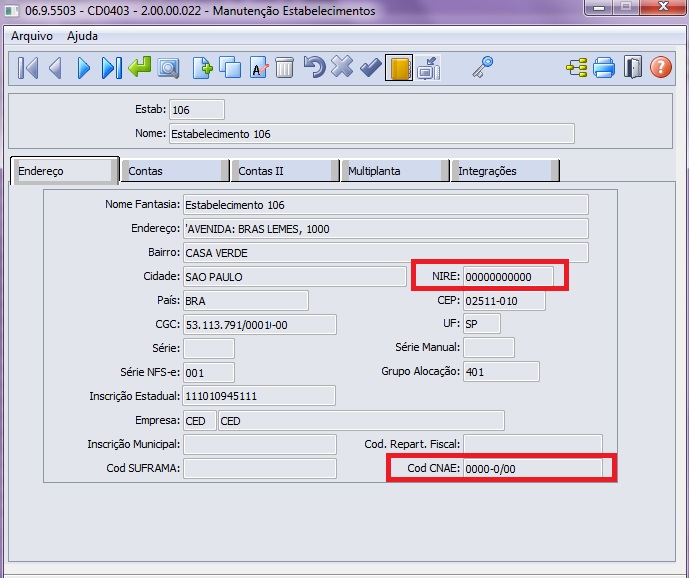Viewport: 689px width, 578px height.
Task: Click the printer-with-pencil toolbar icon
Action: point(428,68)
